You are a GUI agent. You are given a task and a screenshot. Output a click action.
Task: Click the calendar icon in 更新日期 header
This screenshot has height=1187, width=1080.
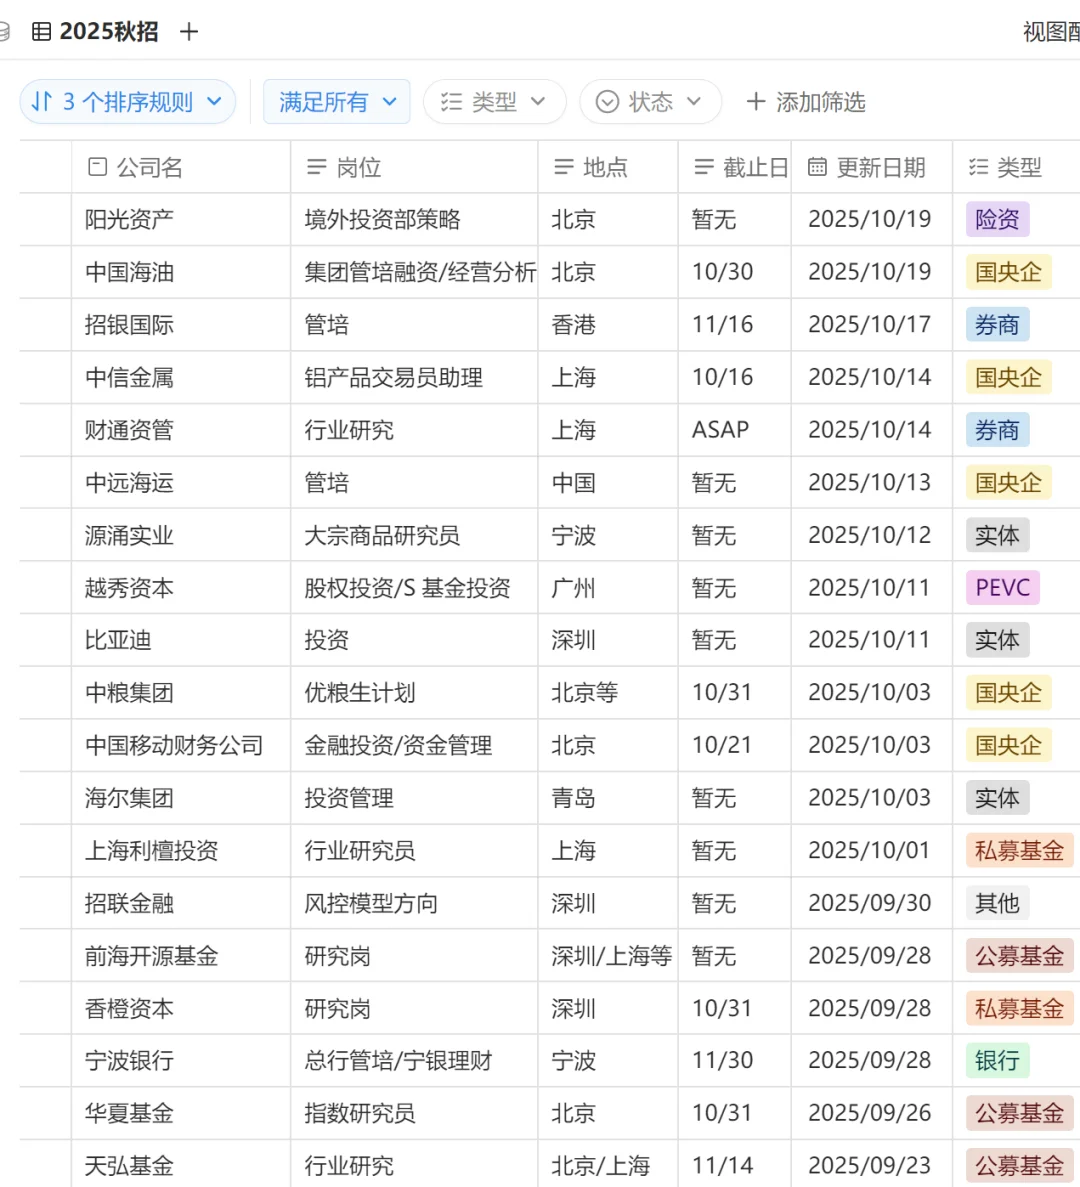tap(817, 167)
